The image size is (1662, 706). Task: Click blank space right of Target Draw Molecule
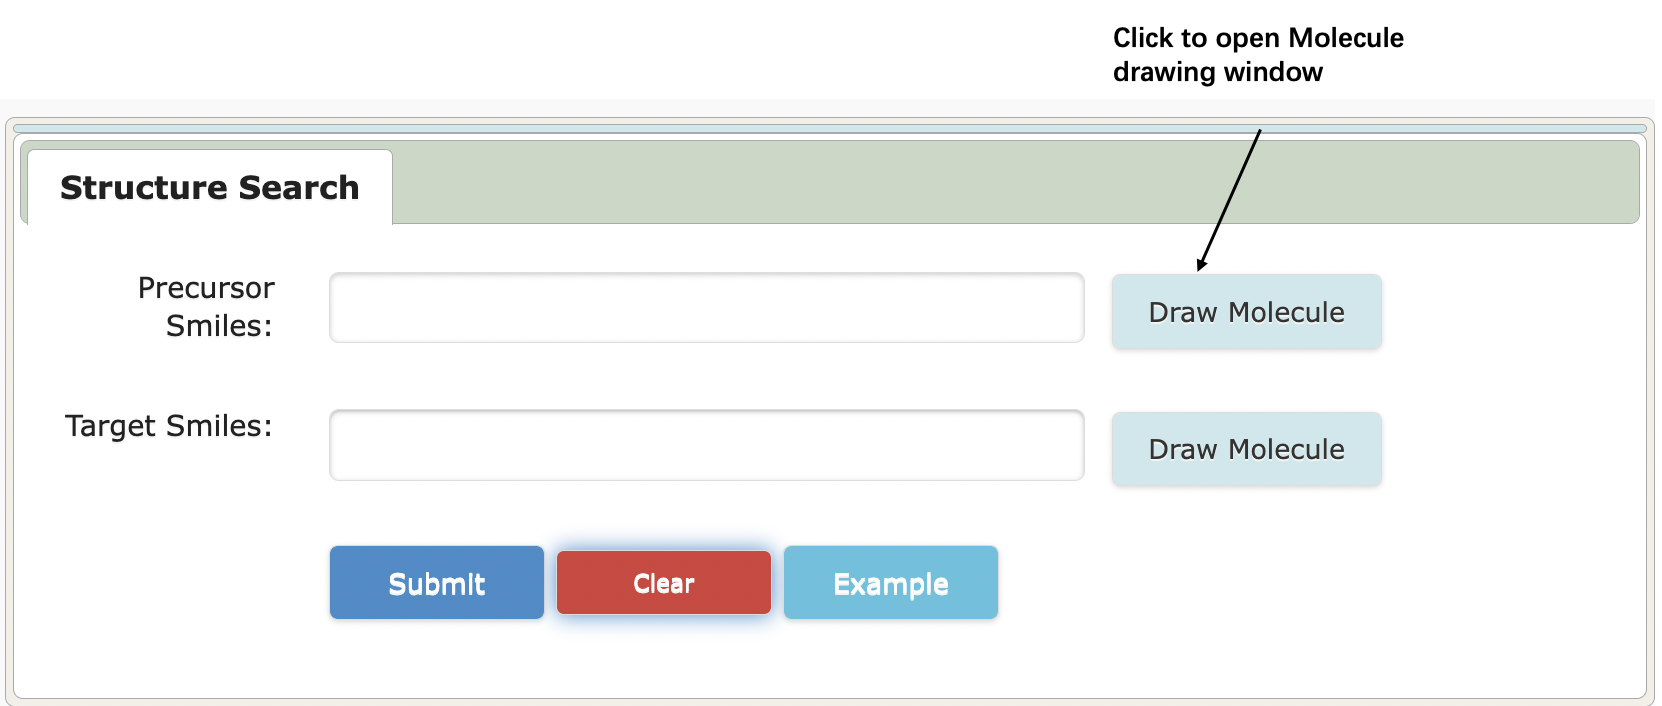(x=1510, y=449)
